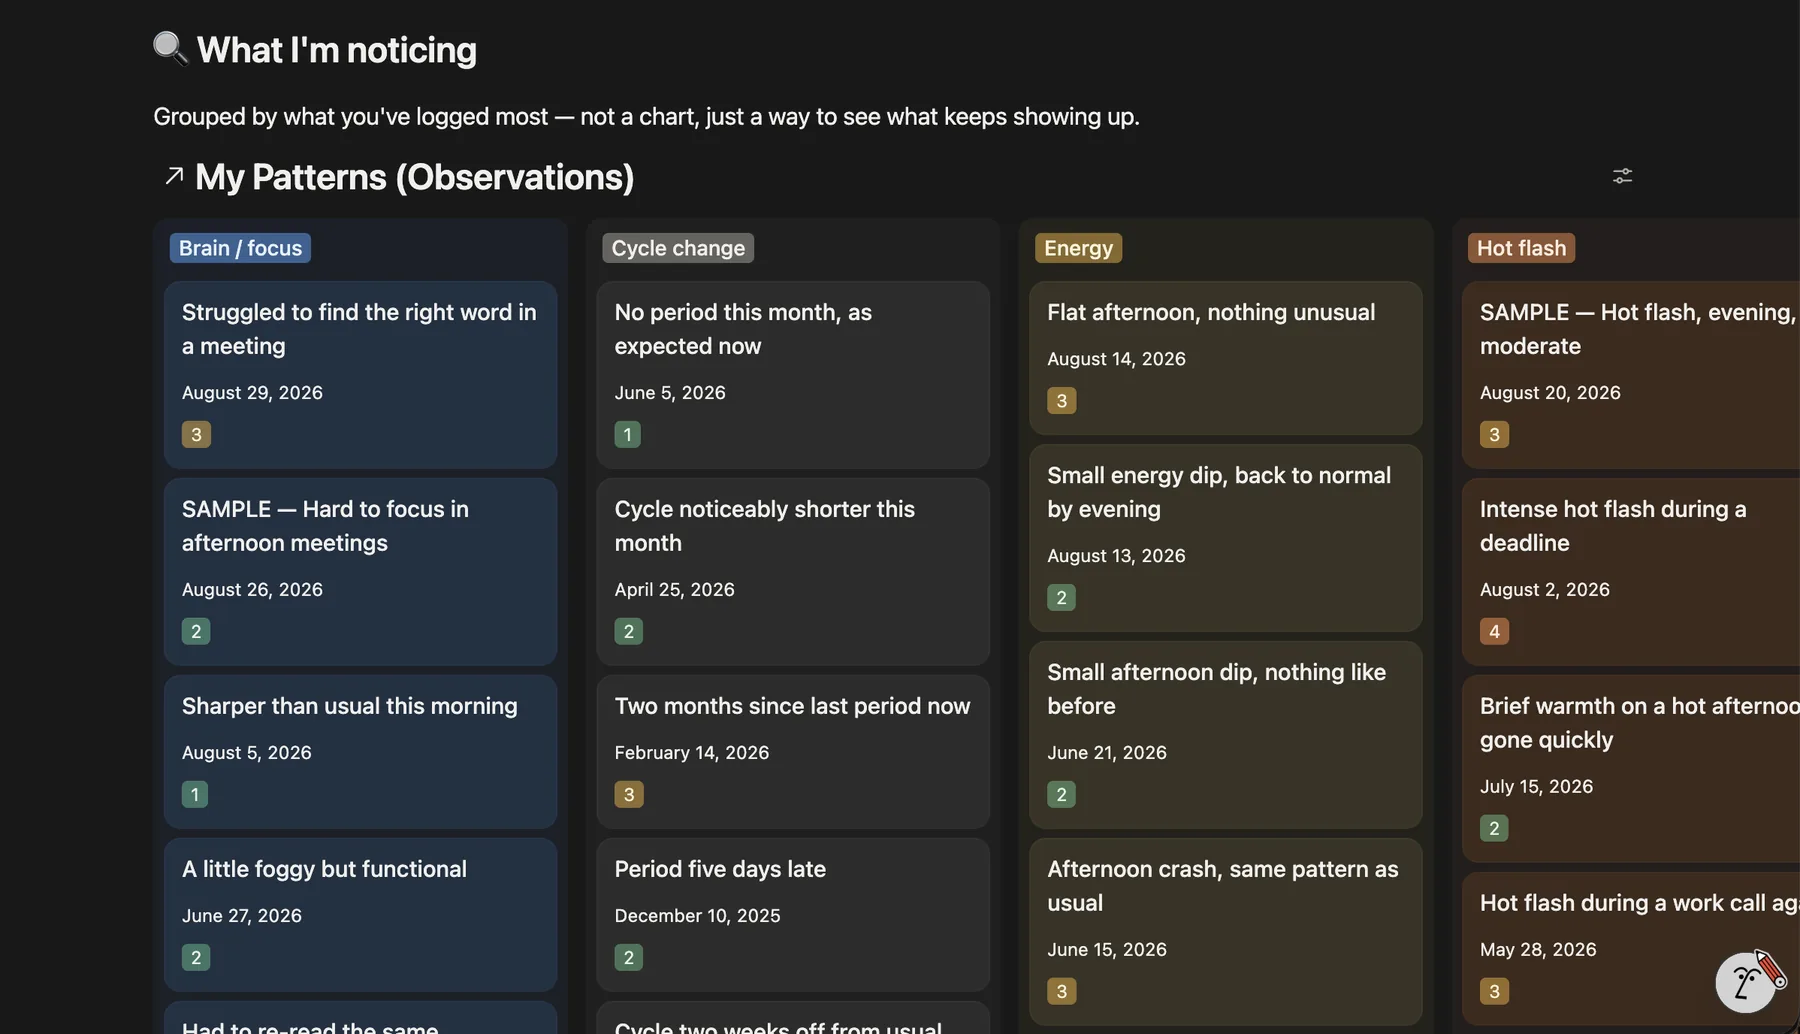Click the arrow icon beside My Patterns

174,177
